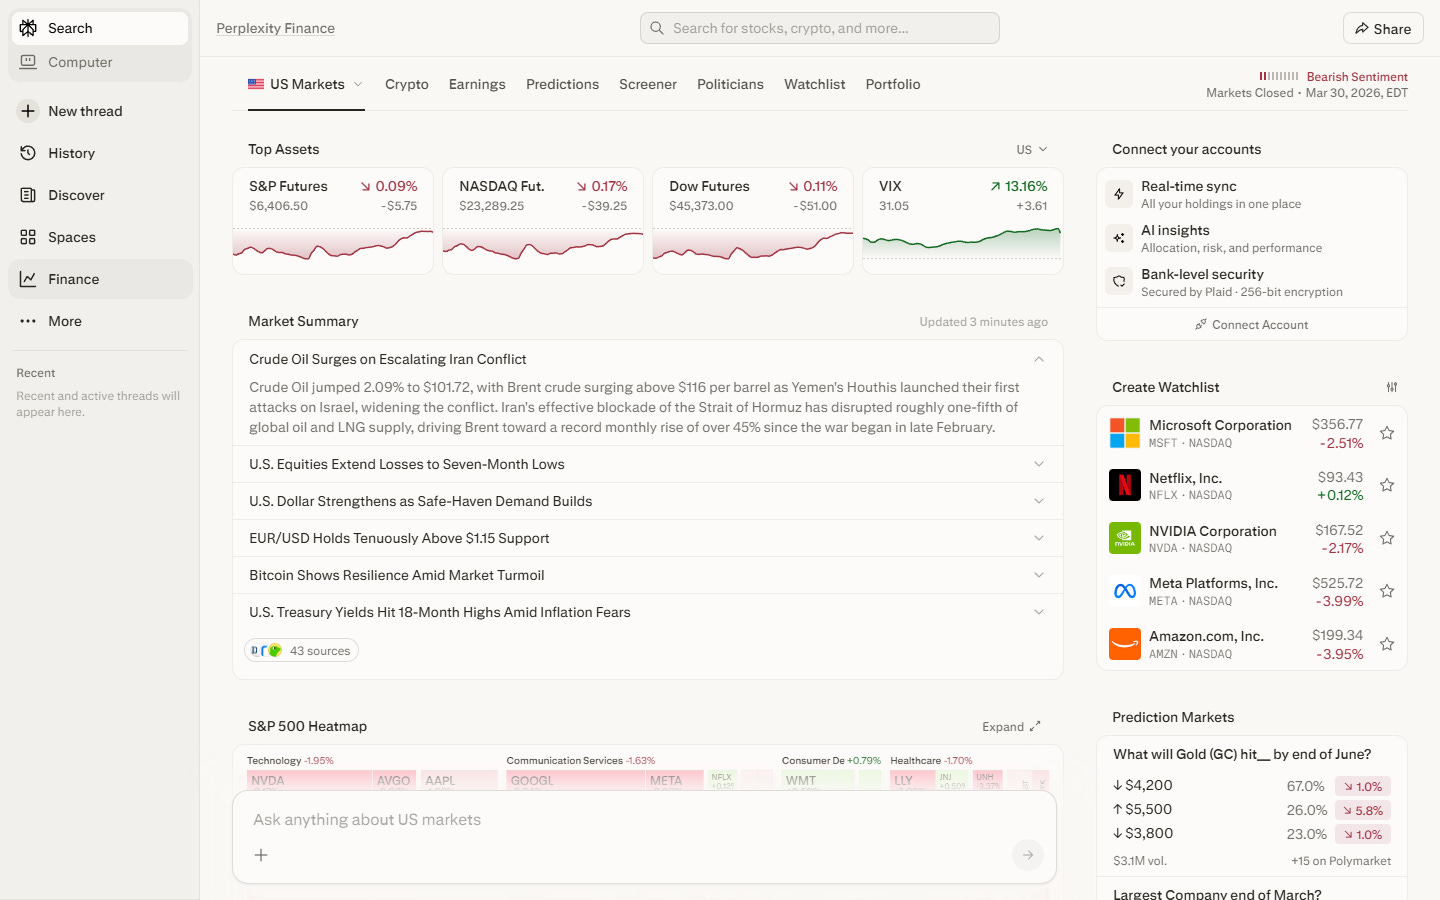Click the US flag icon
Image resolution: width=1440 pixels, height=900 pixels.
256,84
